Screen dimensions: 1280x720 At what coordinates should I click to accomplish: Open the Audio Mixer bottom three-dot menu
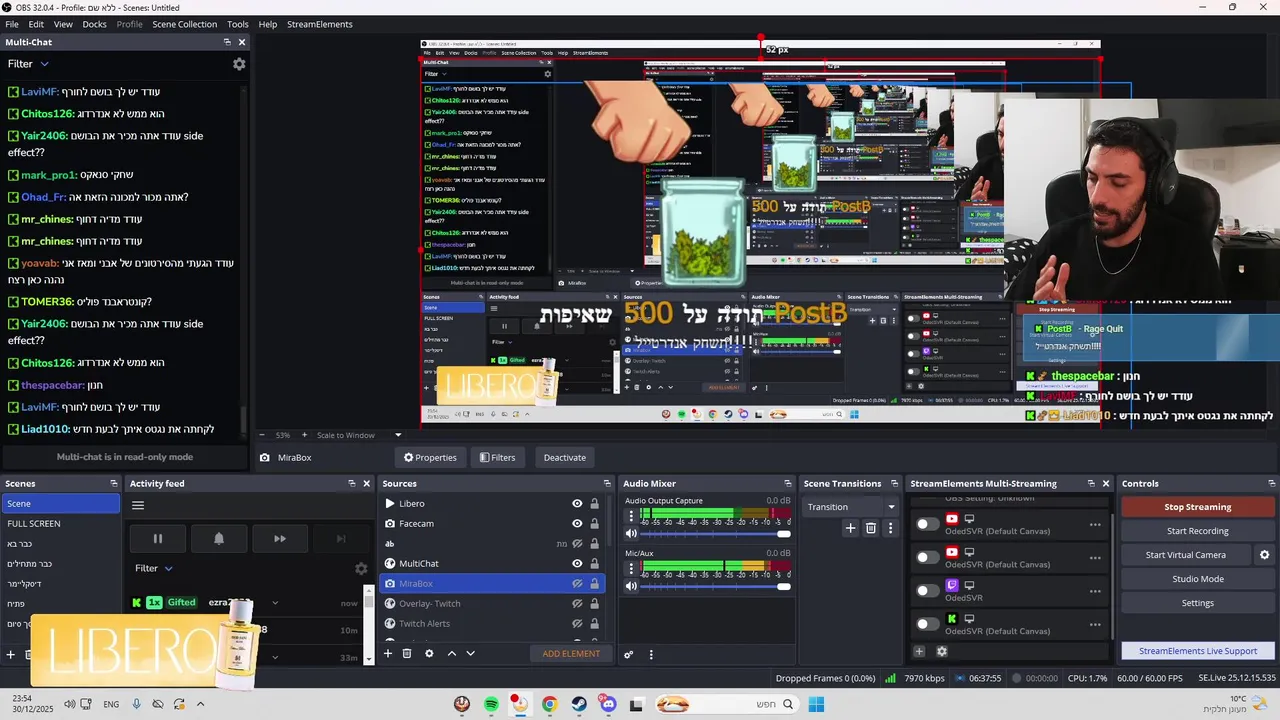coord(651,655)
